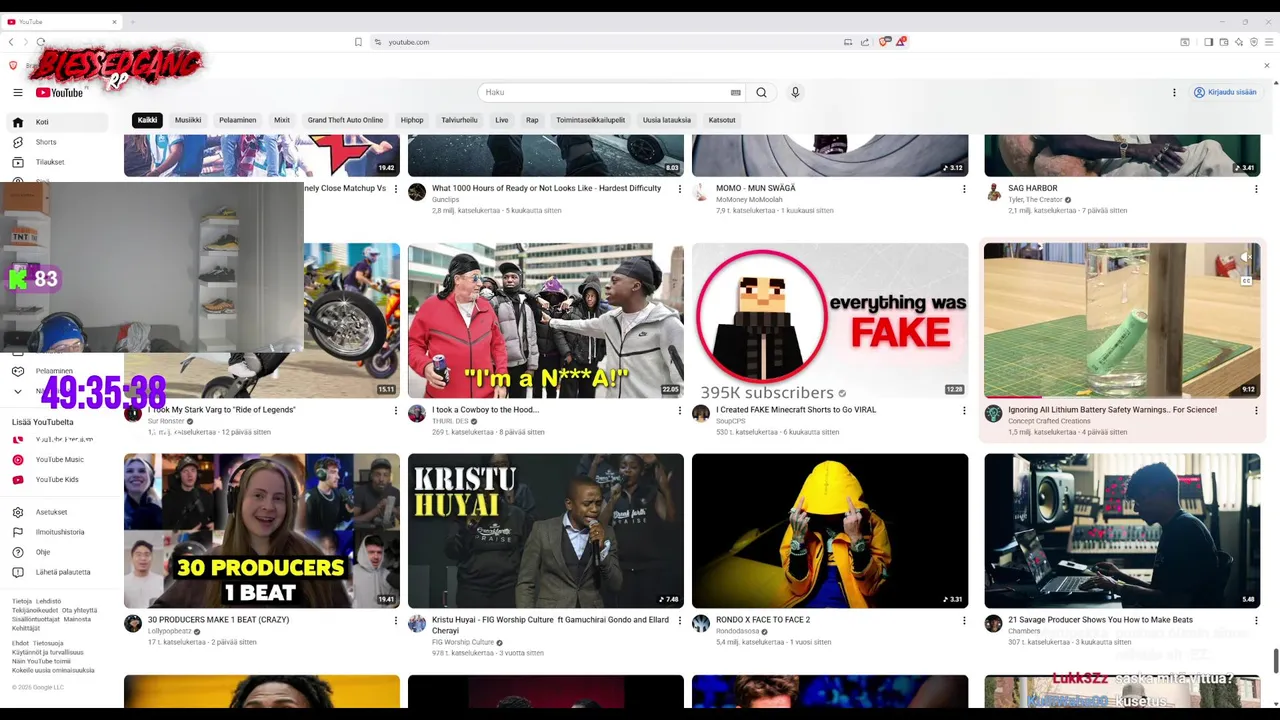The height and width of the screenshot is (720, 1280).
Task: Toggle mute on the Lithium Battery preview
Action: pyautogui.click(x=1246, y=257)
